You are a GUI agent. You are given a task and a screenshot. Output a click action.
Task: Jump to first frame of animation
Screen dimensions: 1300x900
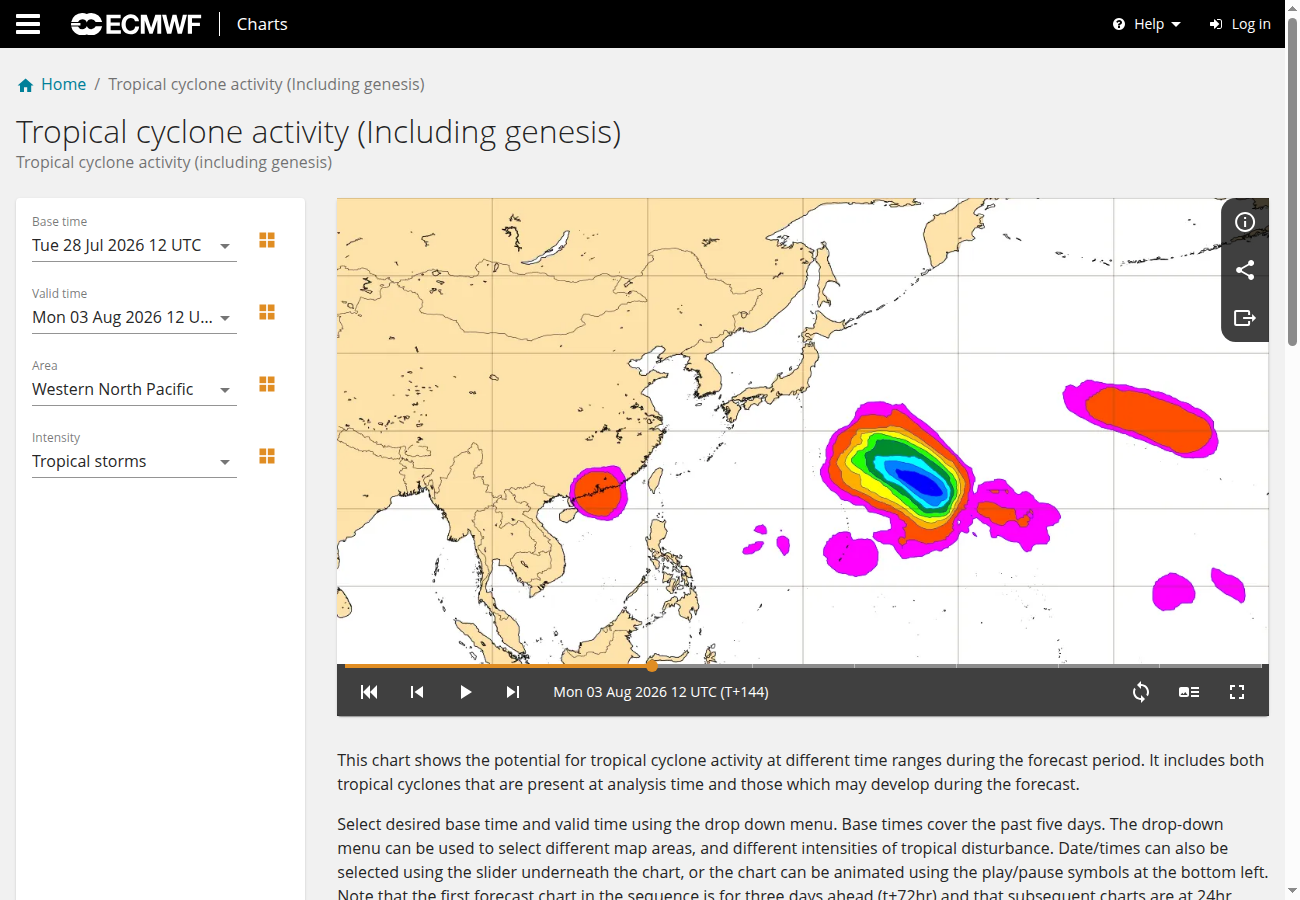[x=369, y=692]
